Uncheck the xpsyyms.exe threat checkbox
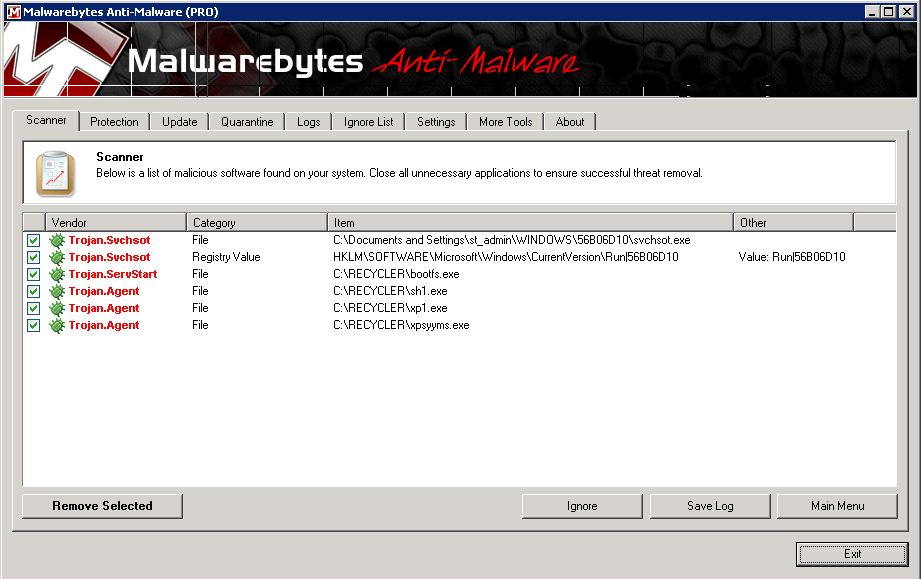This screenshot has height=579, width=921. coord(33,325)
